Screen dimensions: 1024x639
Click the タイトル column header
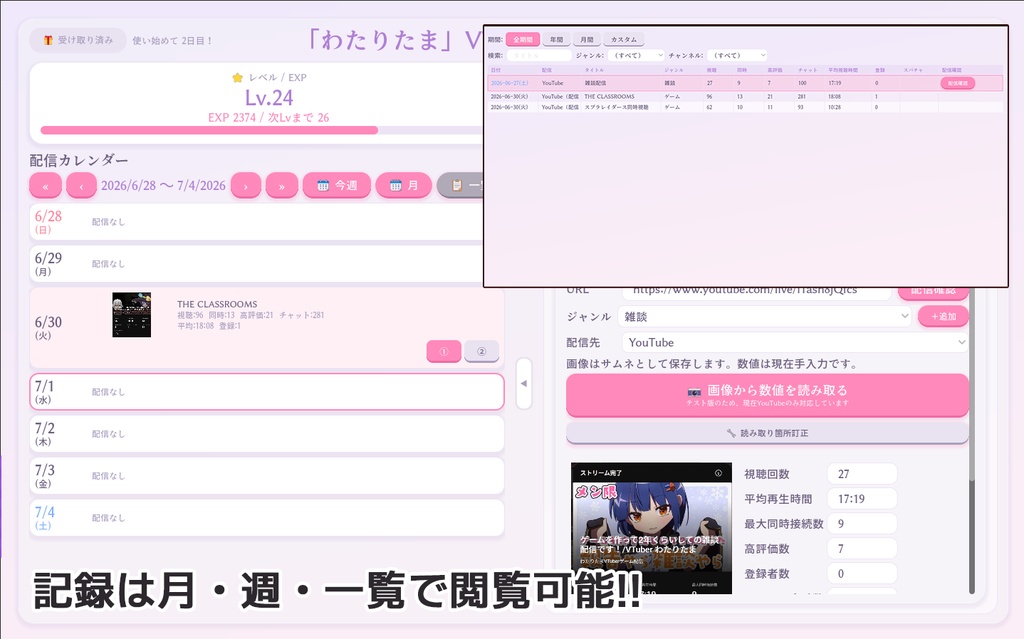(594, 70)
